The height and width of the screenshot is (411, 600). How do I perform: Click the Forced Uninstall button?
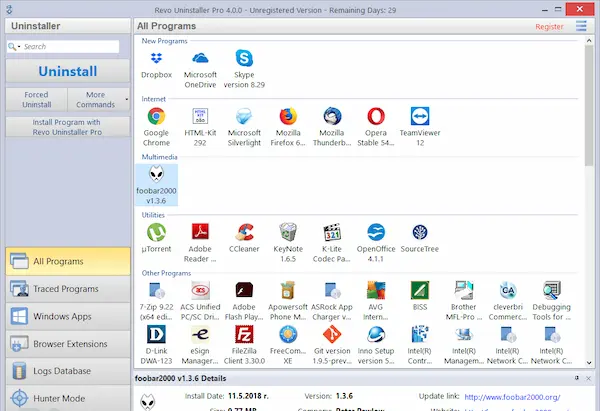pyautogui.click(x=36, y=99)
